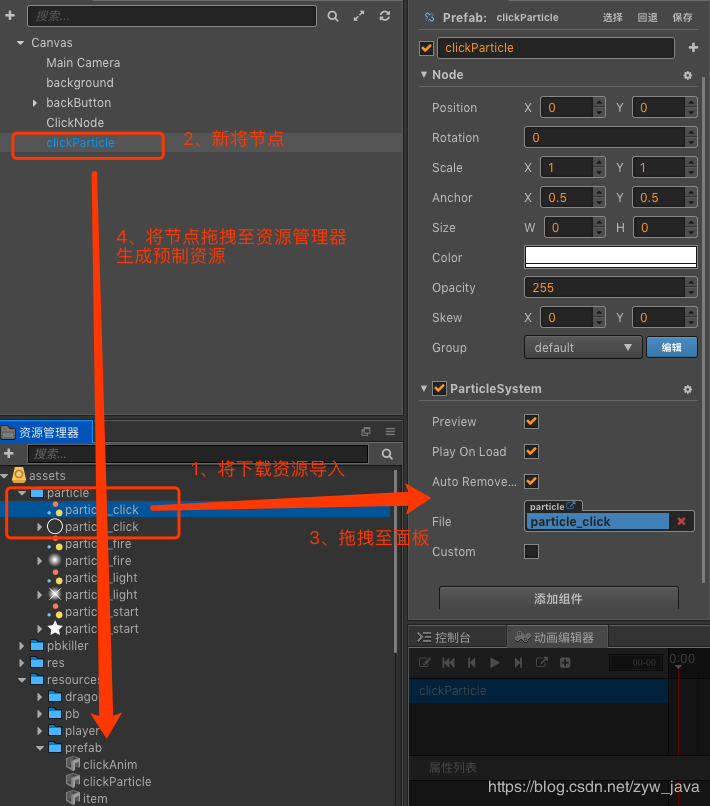The height and width of the screenshot is (806, 710).
Task: Open the Group default dropdown
Action: click(x=583, y=347)
